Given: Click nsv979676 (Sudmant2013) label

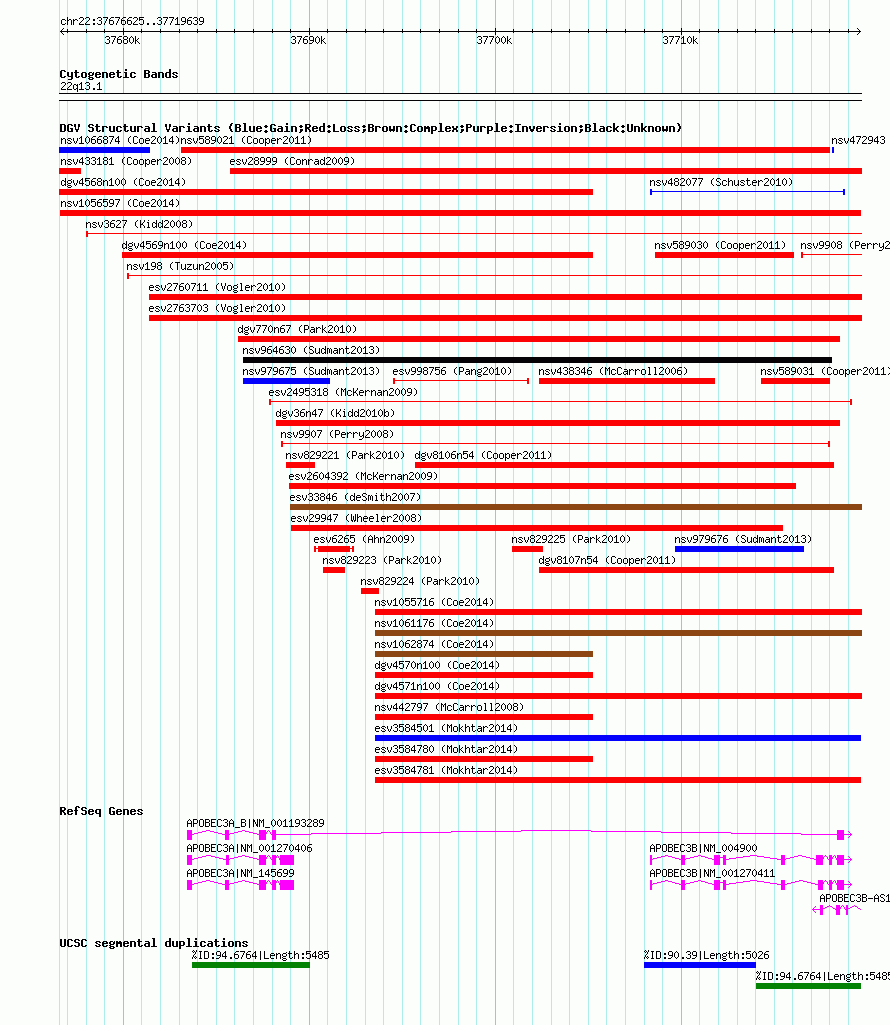Looking at the screenshot, I should click(743, 539).
